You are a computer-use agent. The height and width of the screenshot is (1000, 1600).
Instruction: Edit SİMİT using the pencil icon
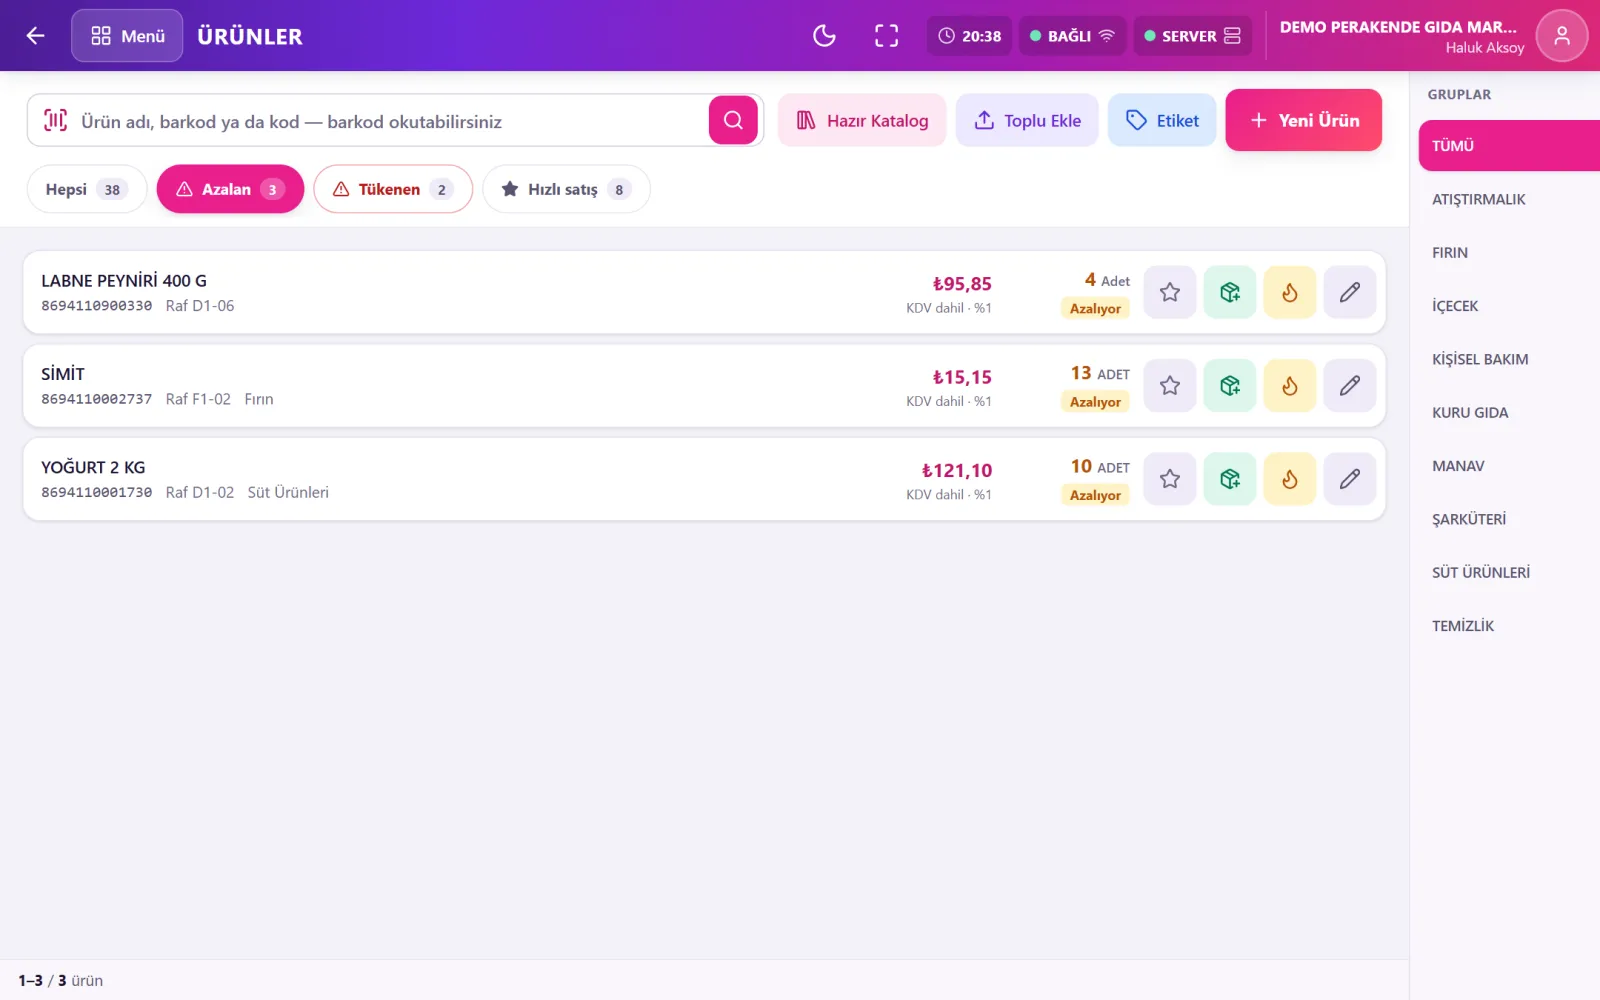pyautogui.click(x=1350, y=385)
